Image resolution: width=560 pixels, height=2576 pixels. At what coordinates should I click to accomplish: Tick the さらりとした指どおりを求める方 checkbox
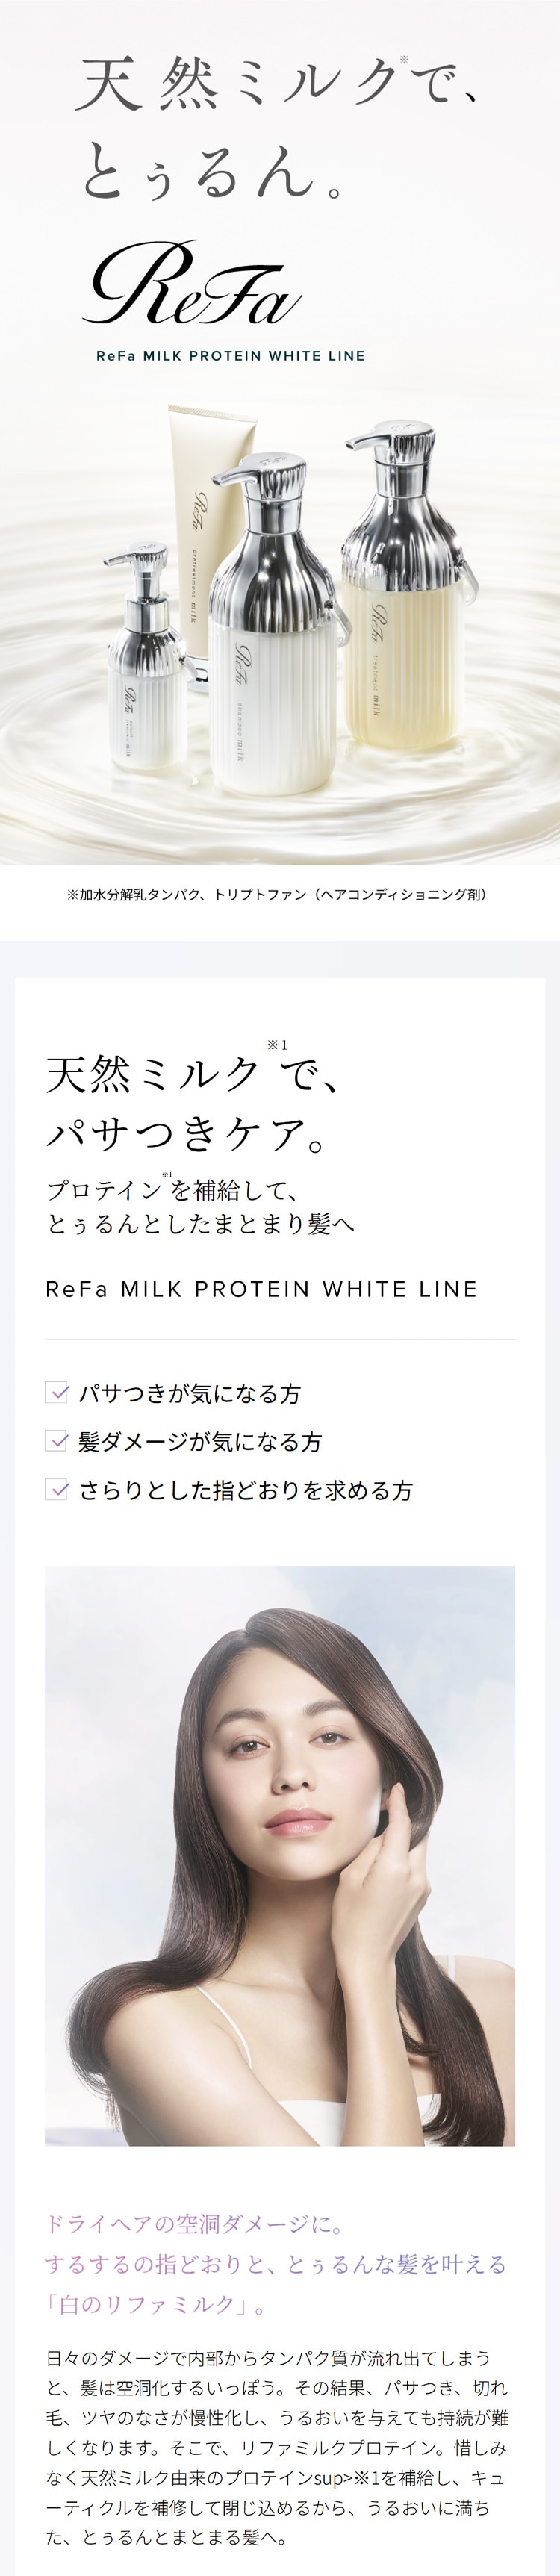[57, 1490]
